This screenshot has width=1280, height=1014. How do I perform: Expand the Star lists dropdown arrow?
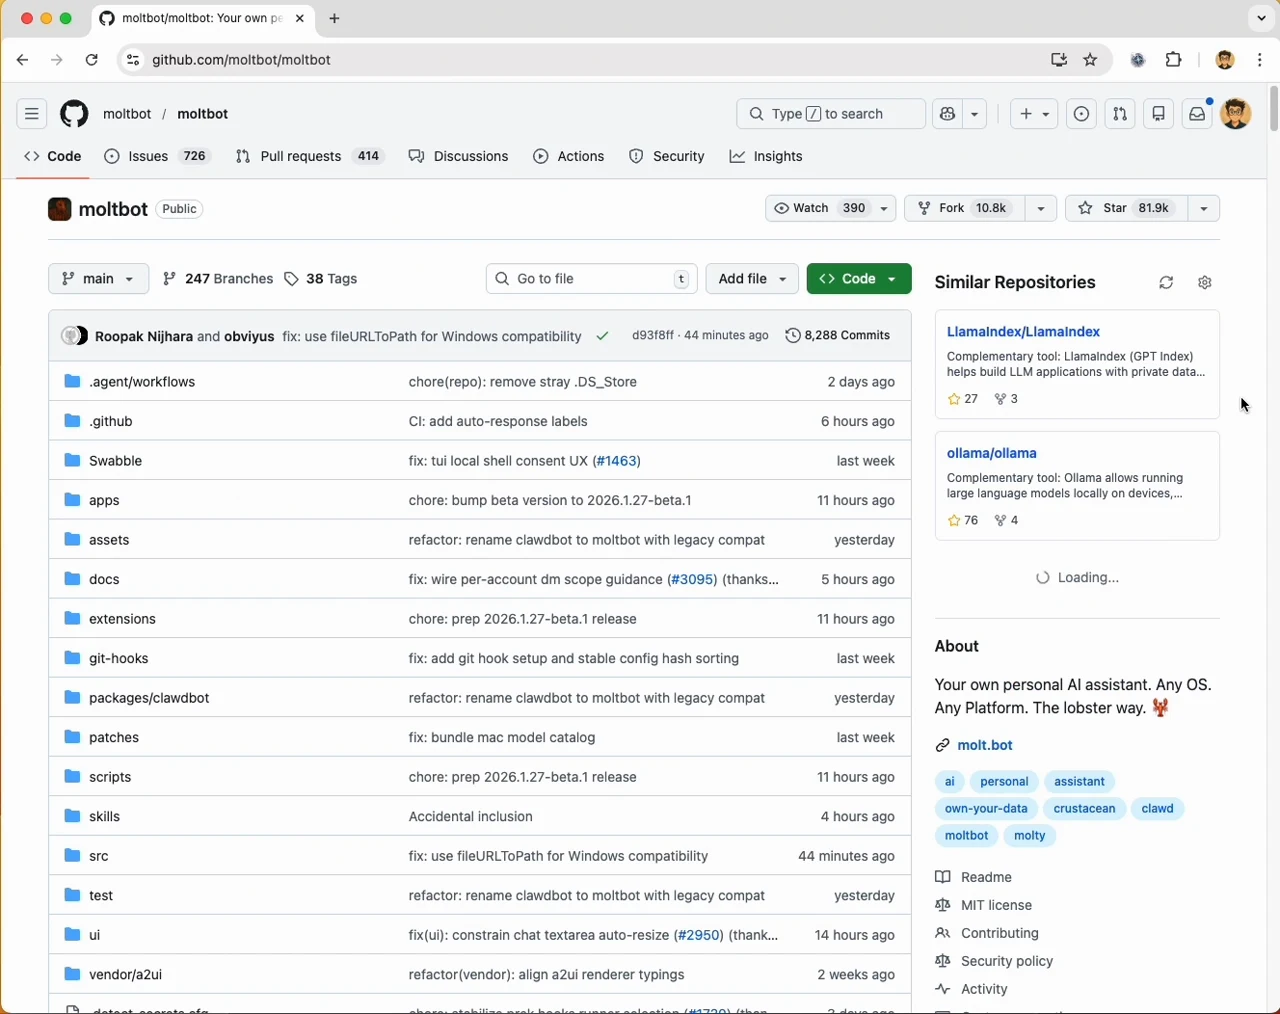click(x=1204, y=208)
